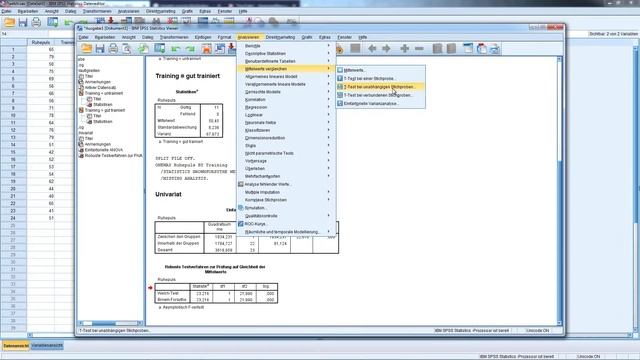The height and width of the screenshot is (360, 640).
Task: Print output via Viewer toolbar printer icon
Action: (x=113, y=49)
